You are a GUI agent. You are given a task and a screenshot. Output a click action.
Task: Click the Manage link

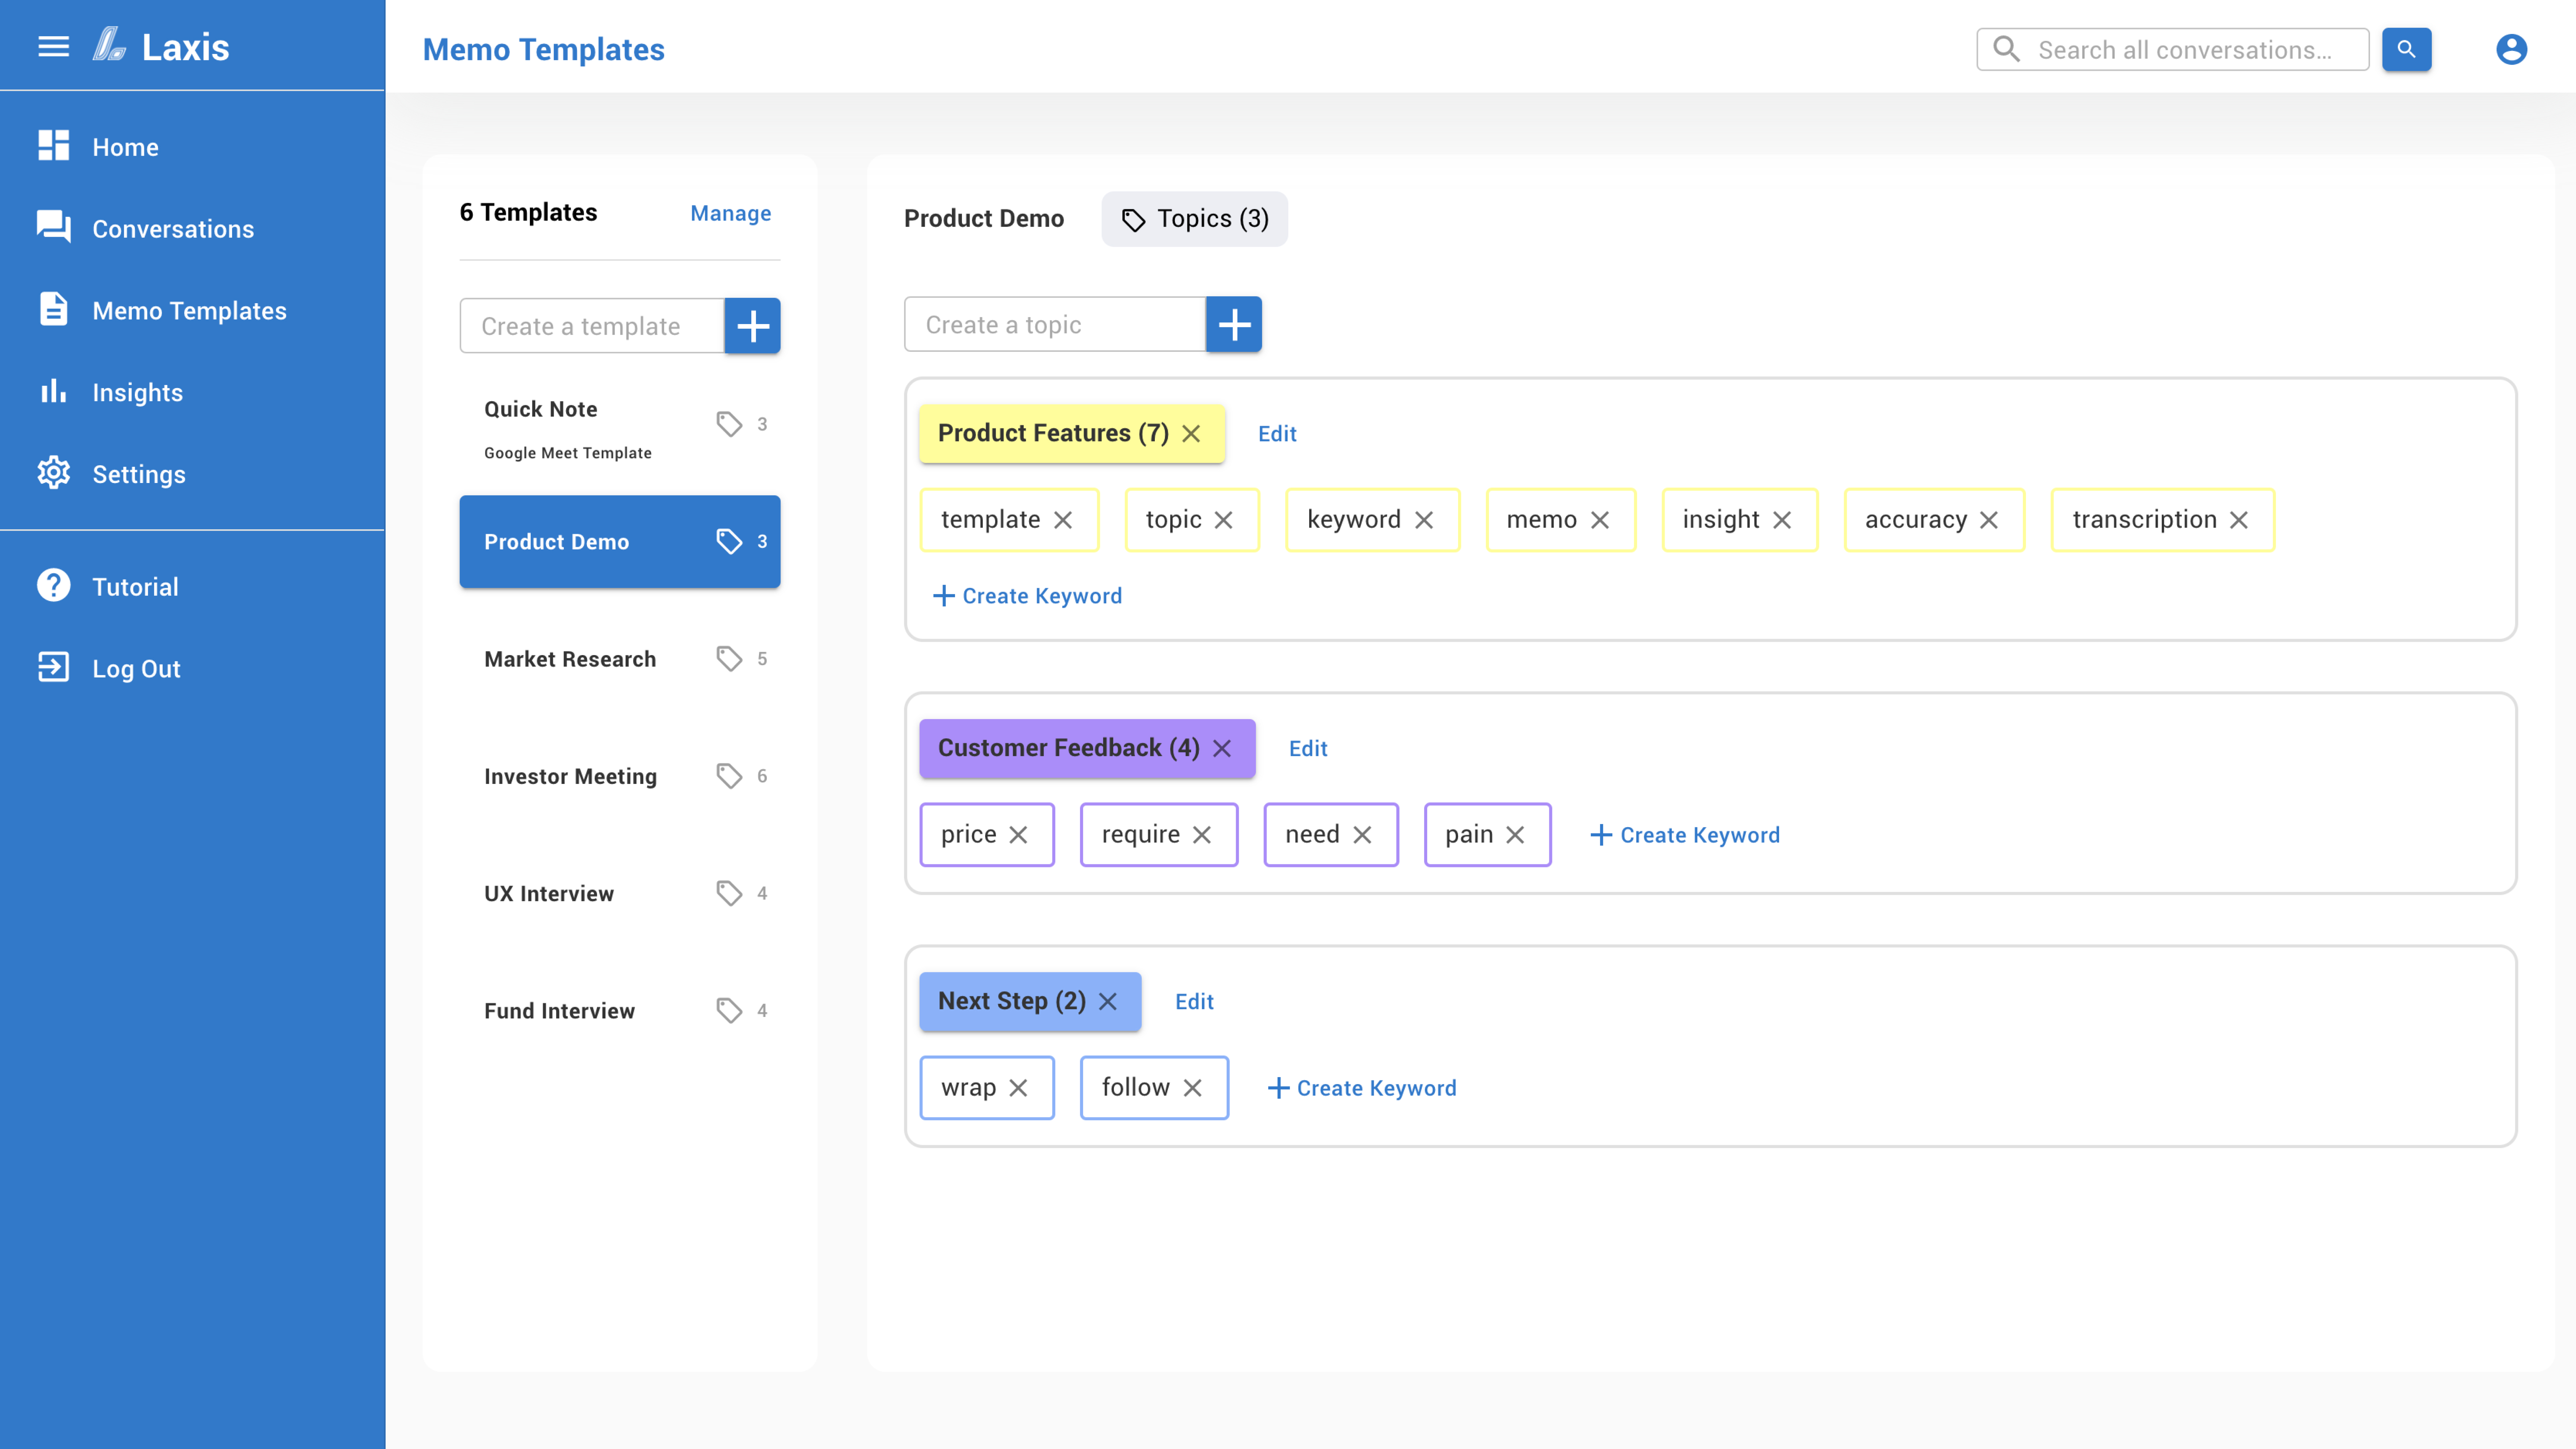pyautogui.click(x=730, y=213)
